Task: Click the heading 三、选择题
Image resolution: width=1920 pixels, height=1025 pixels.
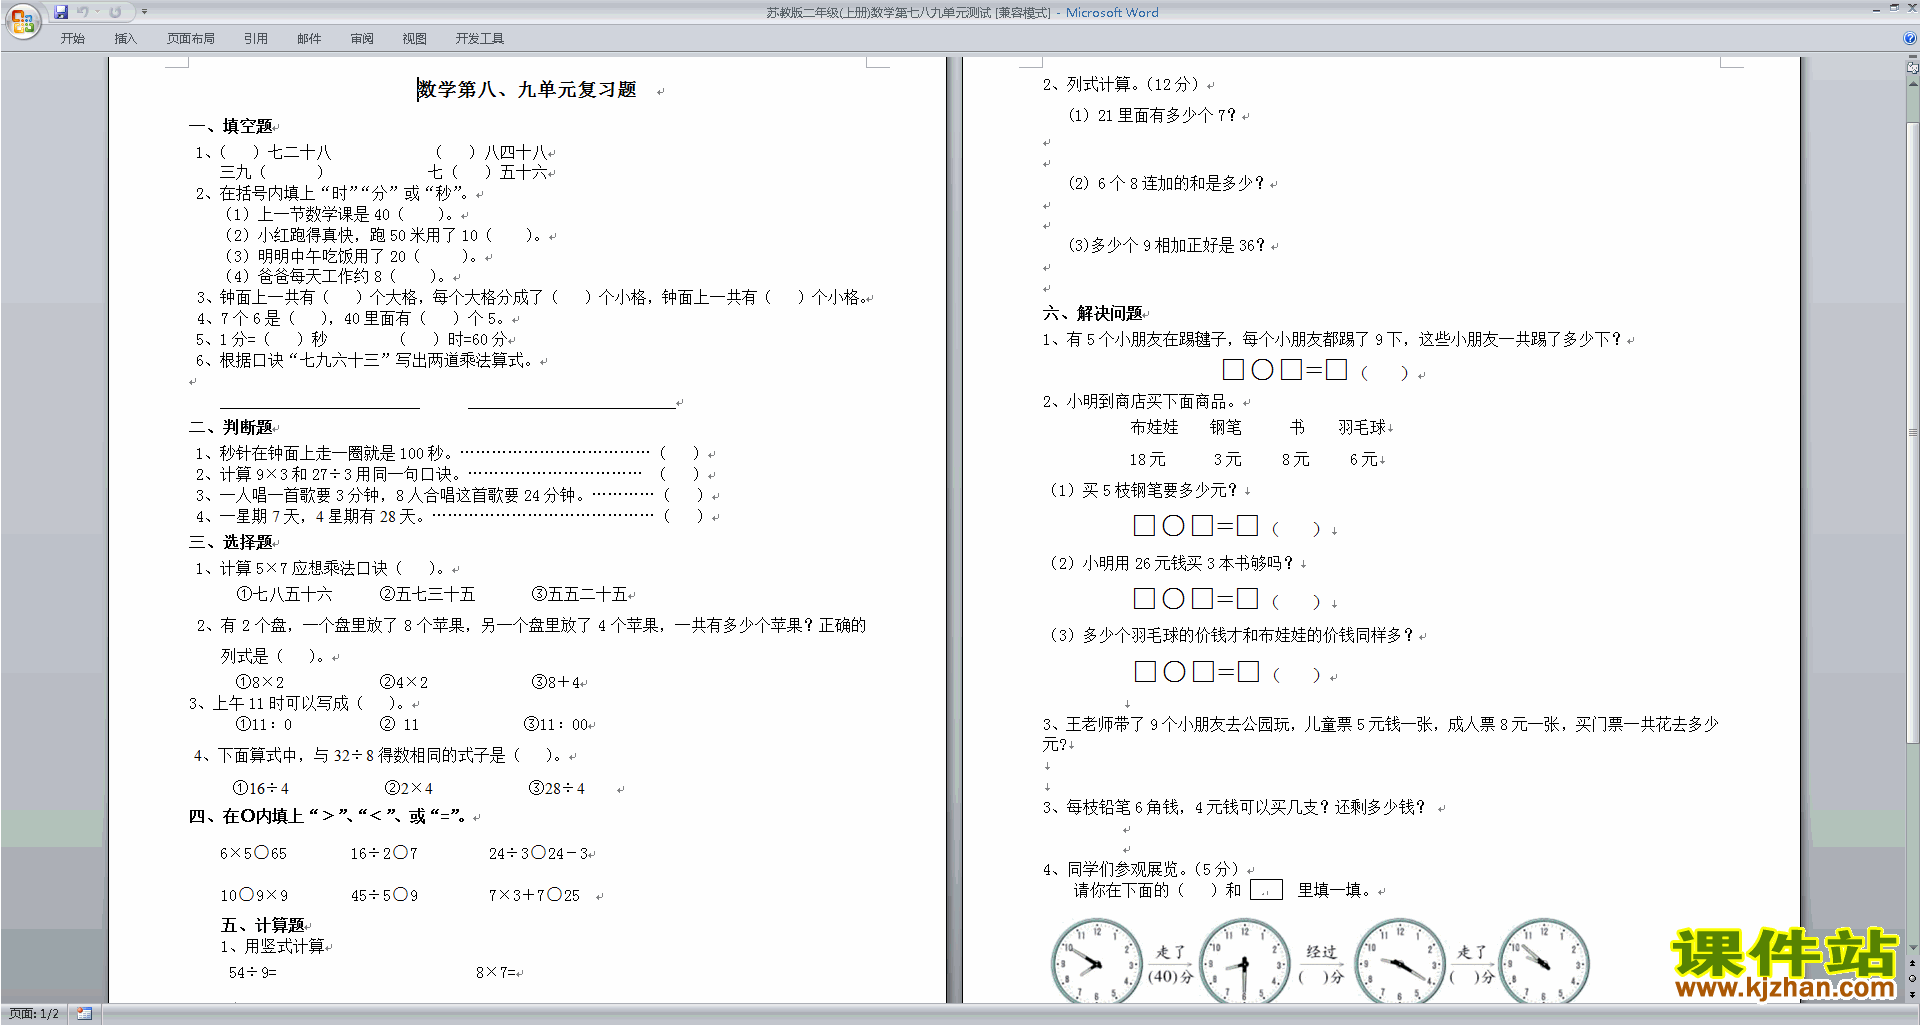Action: (x=230, y=542)
